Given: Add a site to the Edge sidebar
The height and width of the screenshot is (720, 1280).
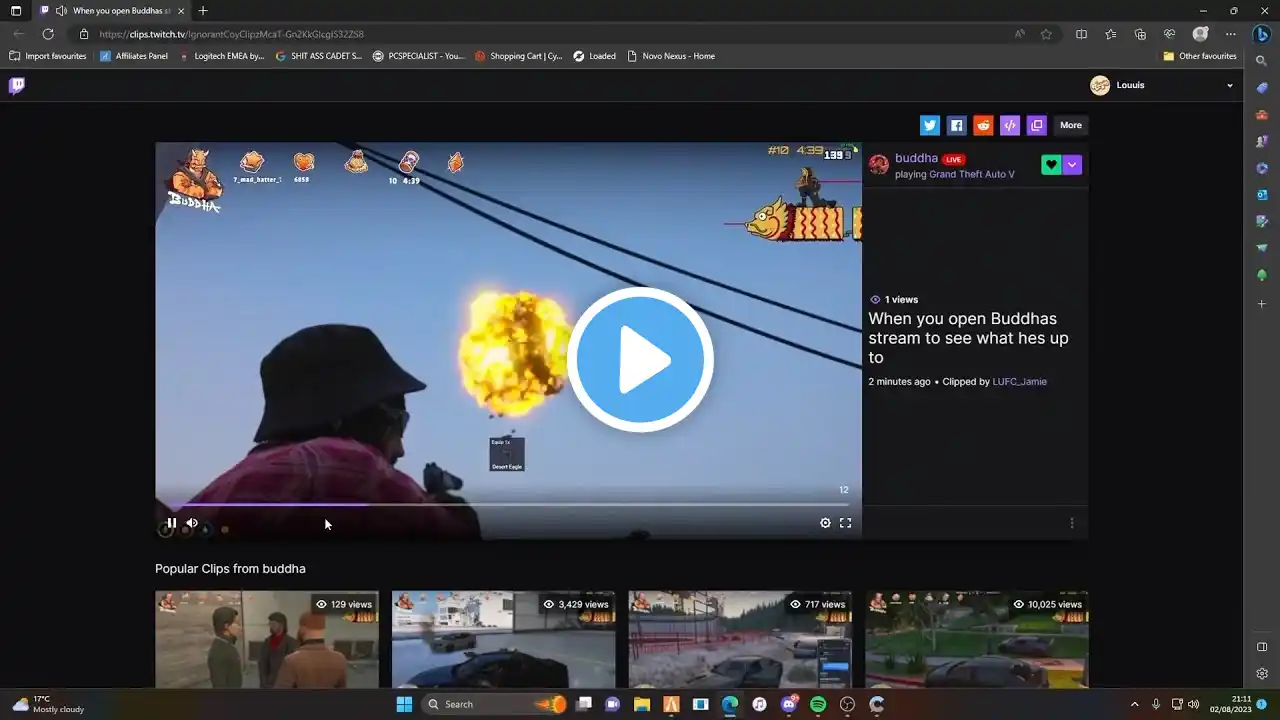Looking at the screenshot, I should [x=1262, y=303].
